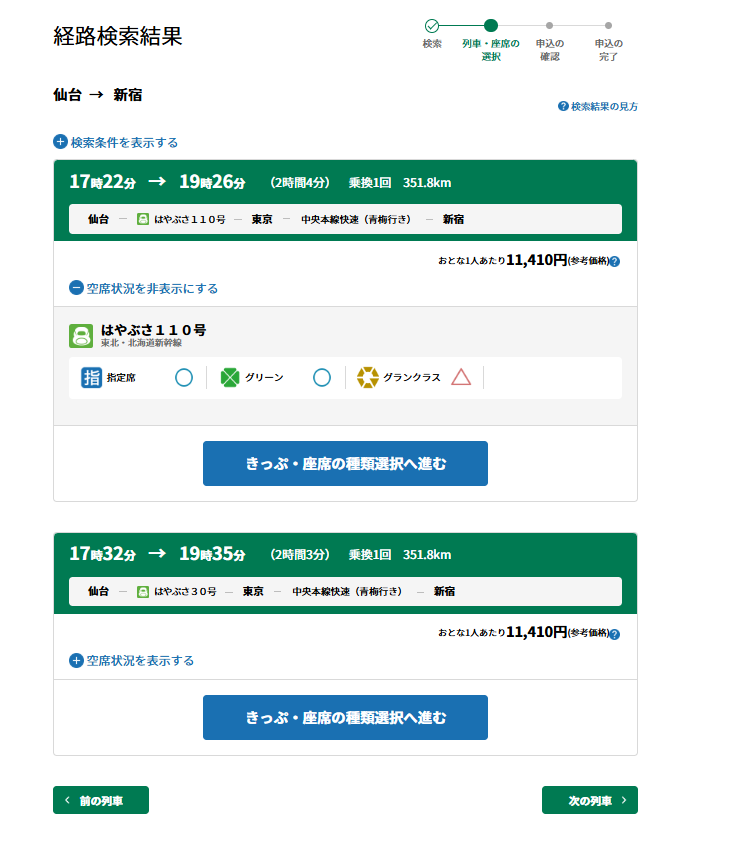
Task: Click the help icon next to first 11,410円 price
Action: point(615,262)
